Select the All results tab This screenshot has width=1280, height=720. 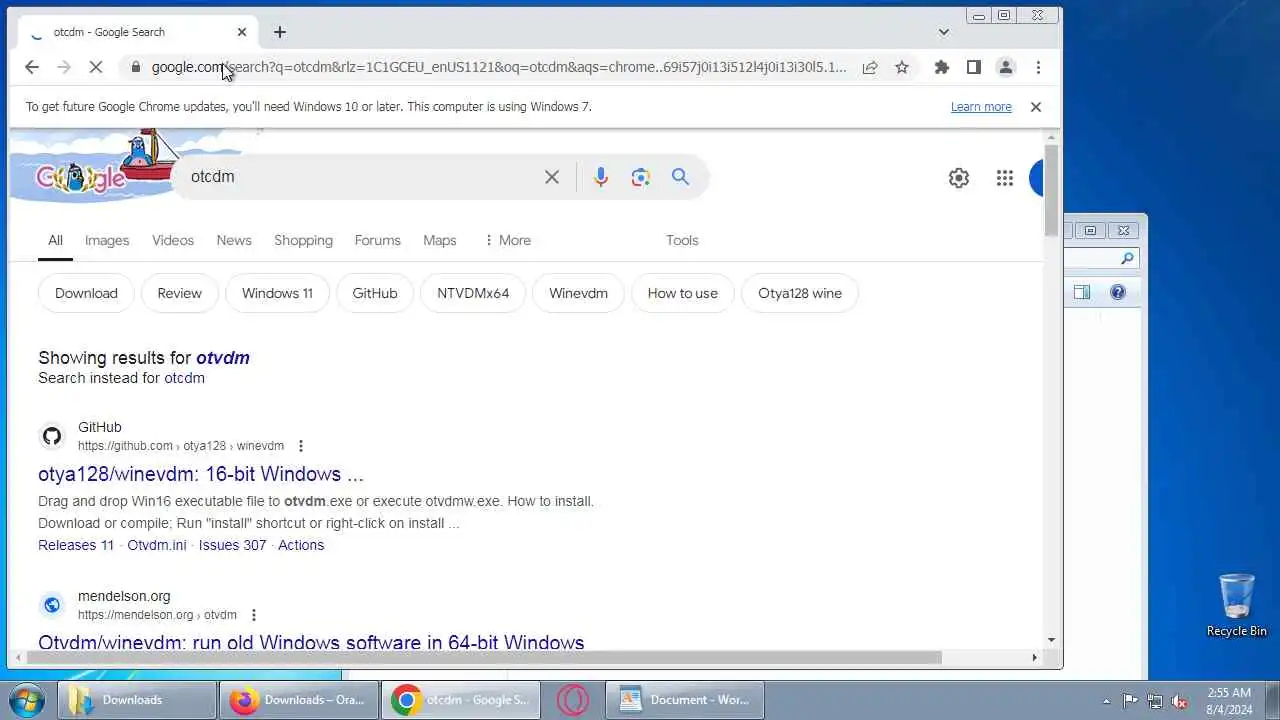coord(55,240)
